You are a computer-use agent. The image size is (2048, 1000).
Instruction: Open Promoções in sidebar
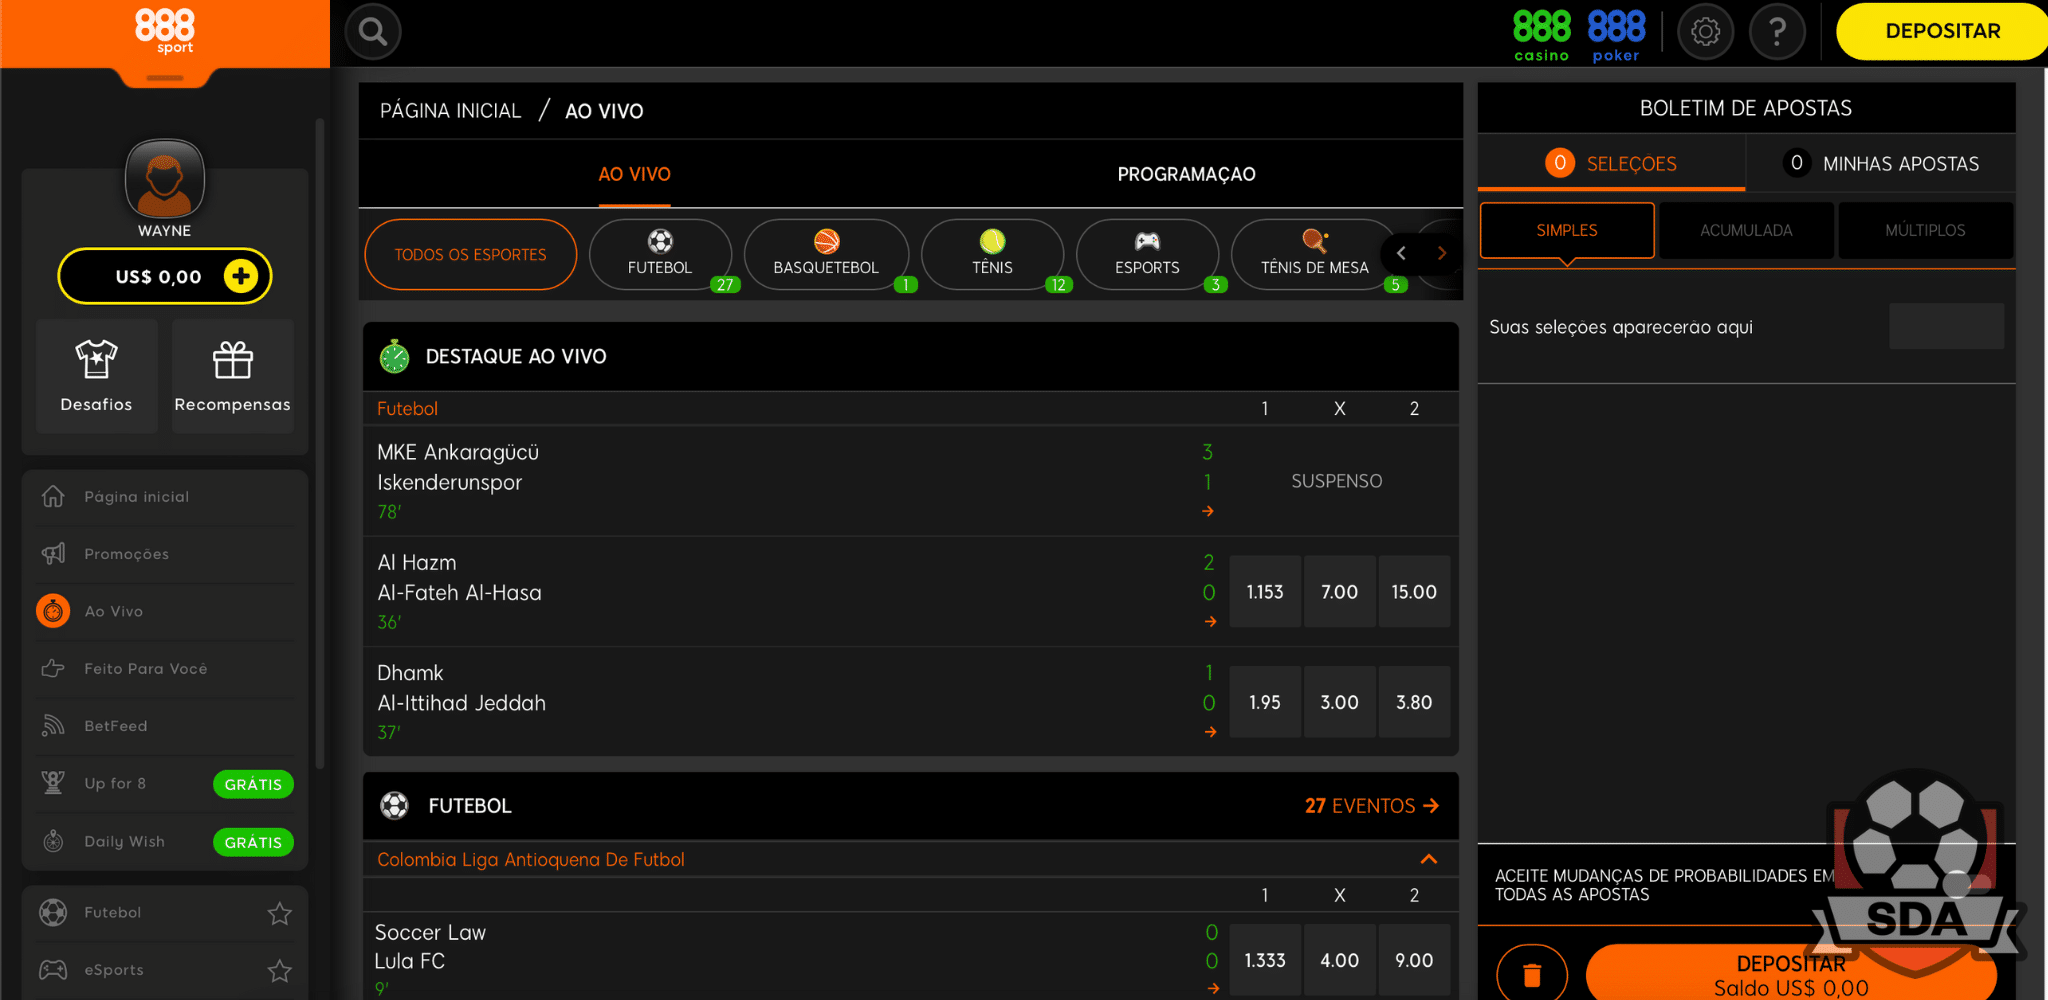point(165,554)
